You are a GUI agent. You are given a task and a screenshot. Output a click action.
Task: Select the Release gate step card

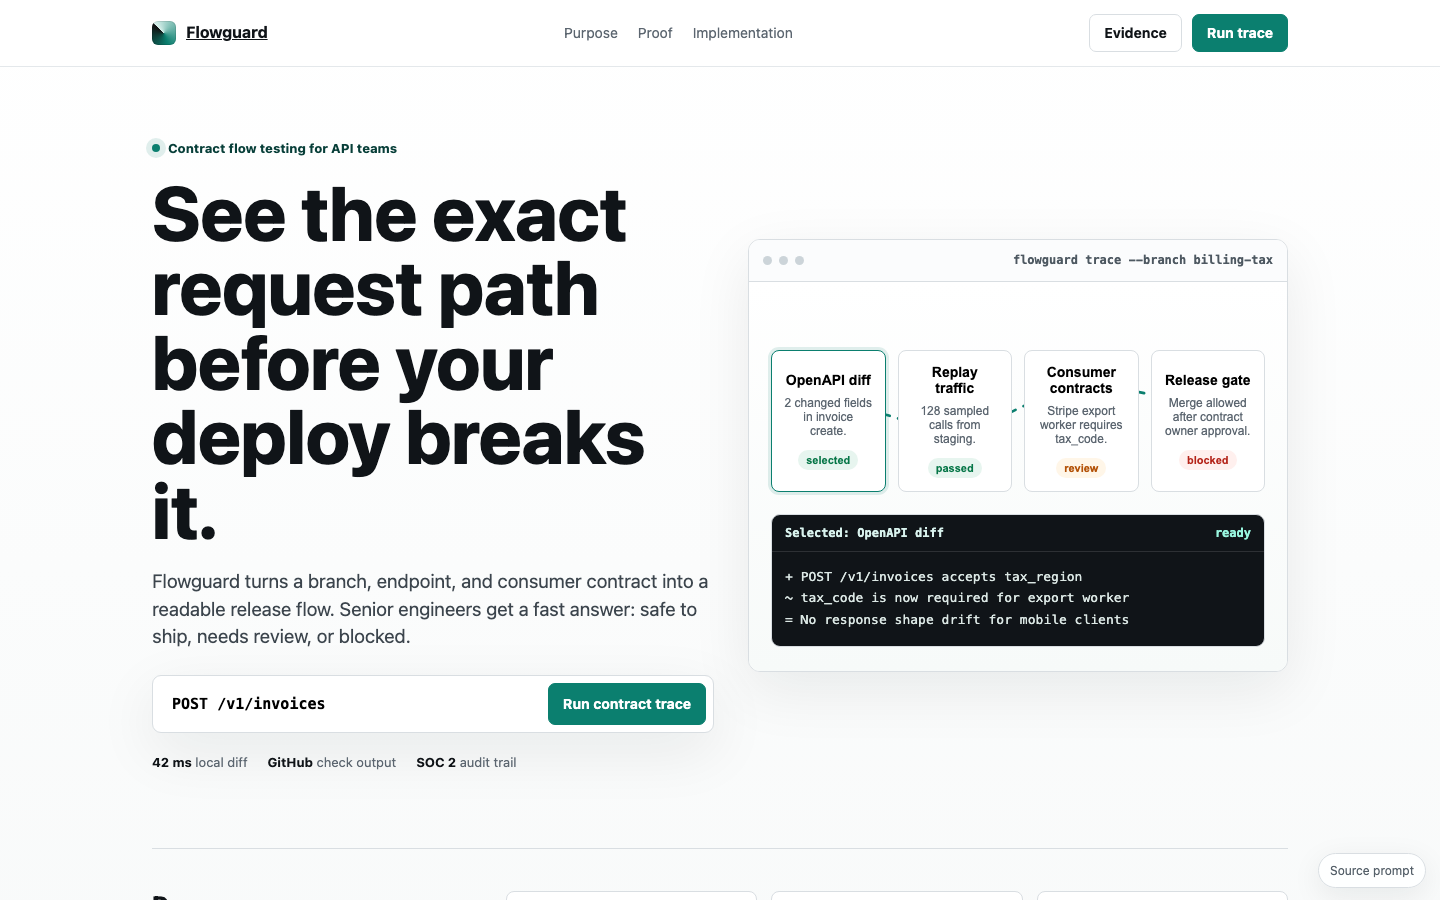click(x=1208, y=421)
